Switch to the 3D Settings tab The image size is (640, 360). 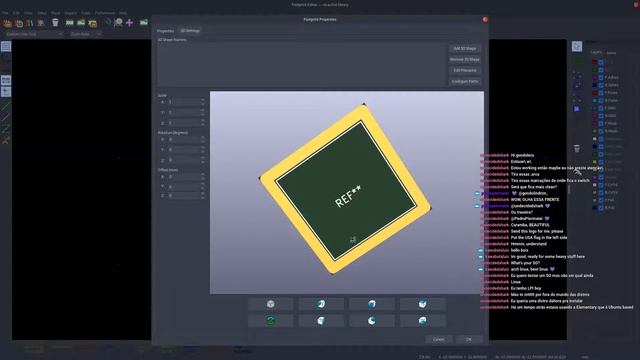pyautogui.click(x=190, y=31)
